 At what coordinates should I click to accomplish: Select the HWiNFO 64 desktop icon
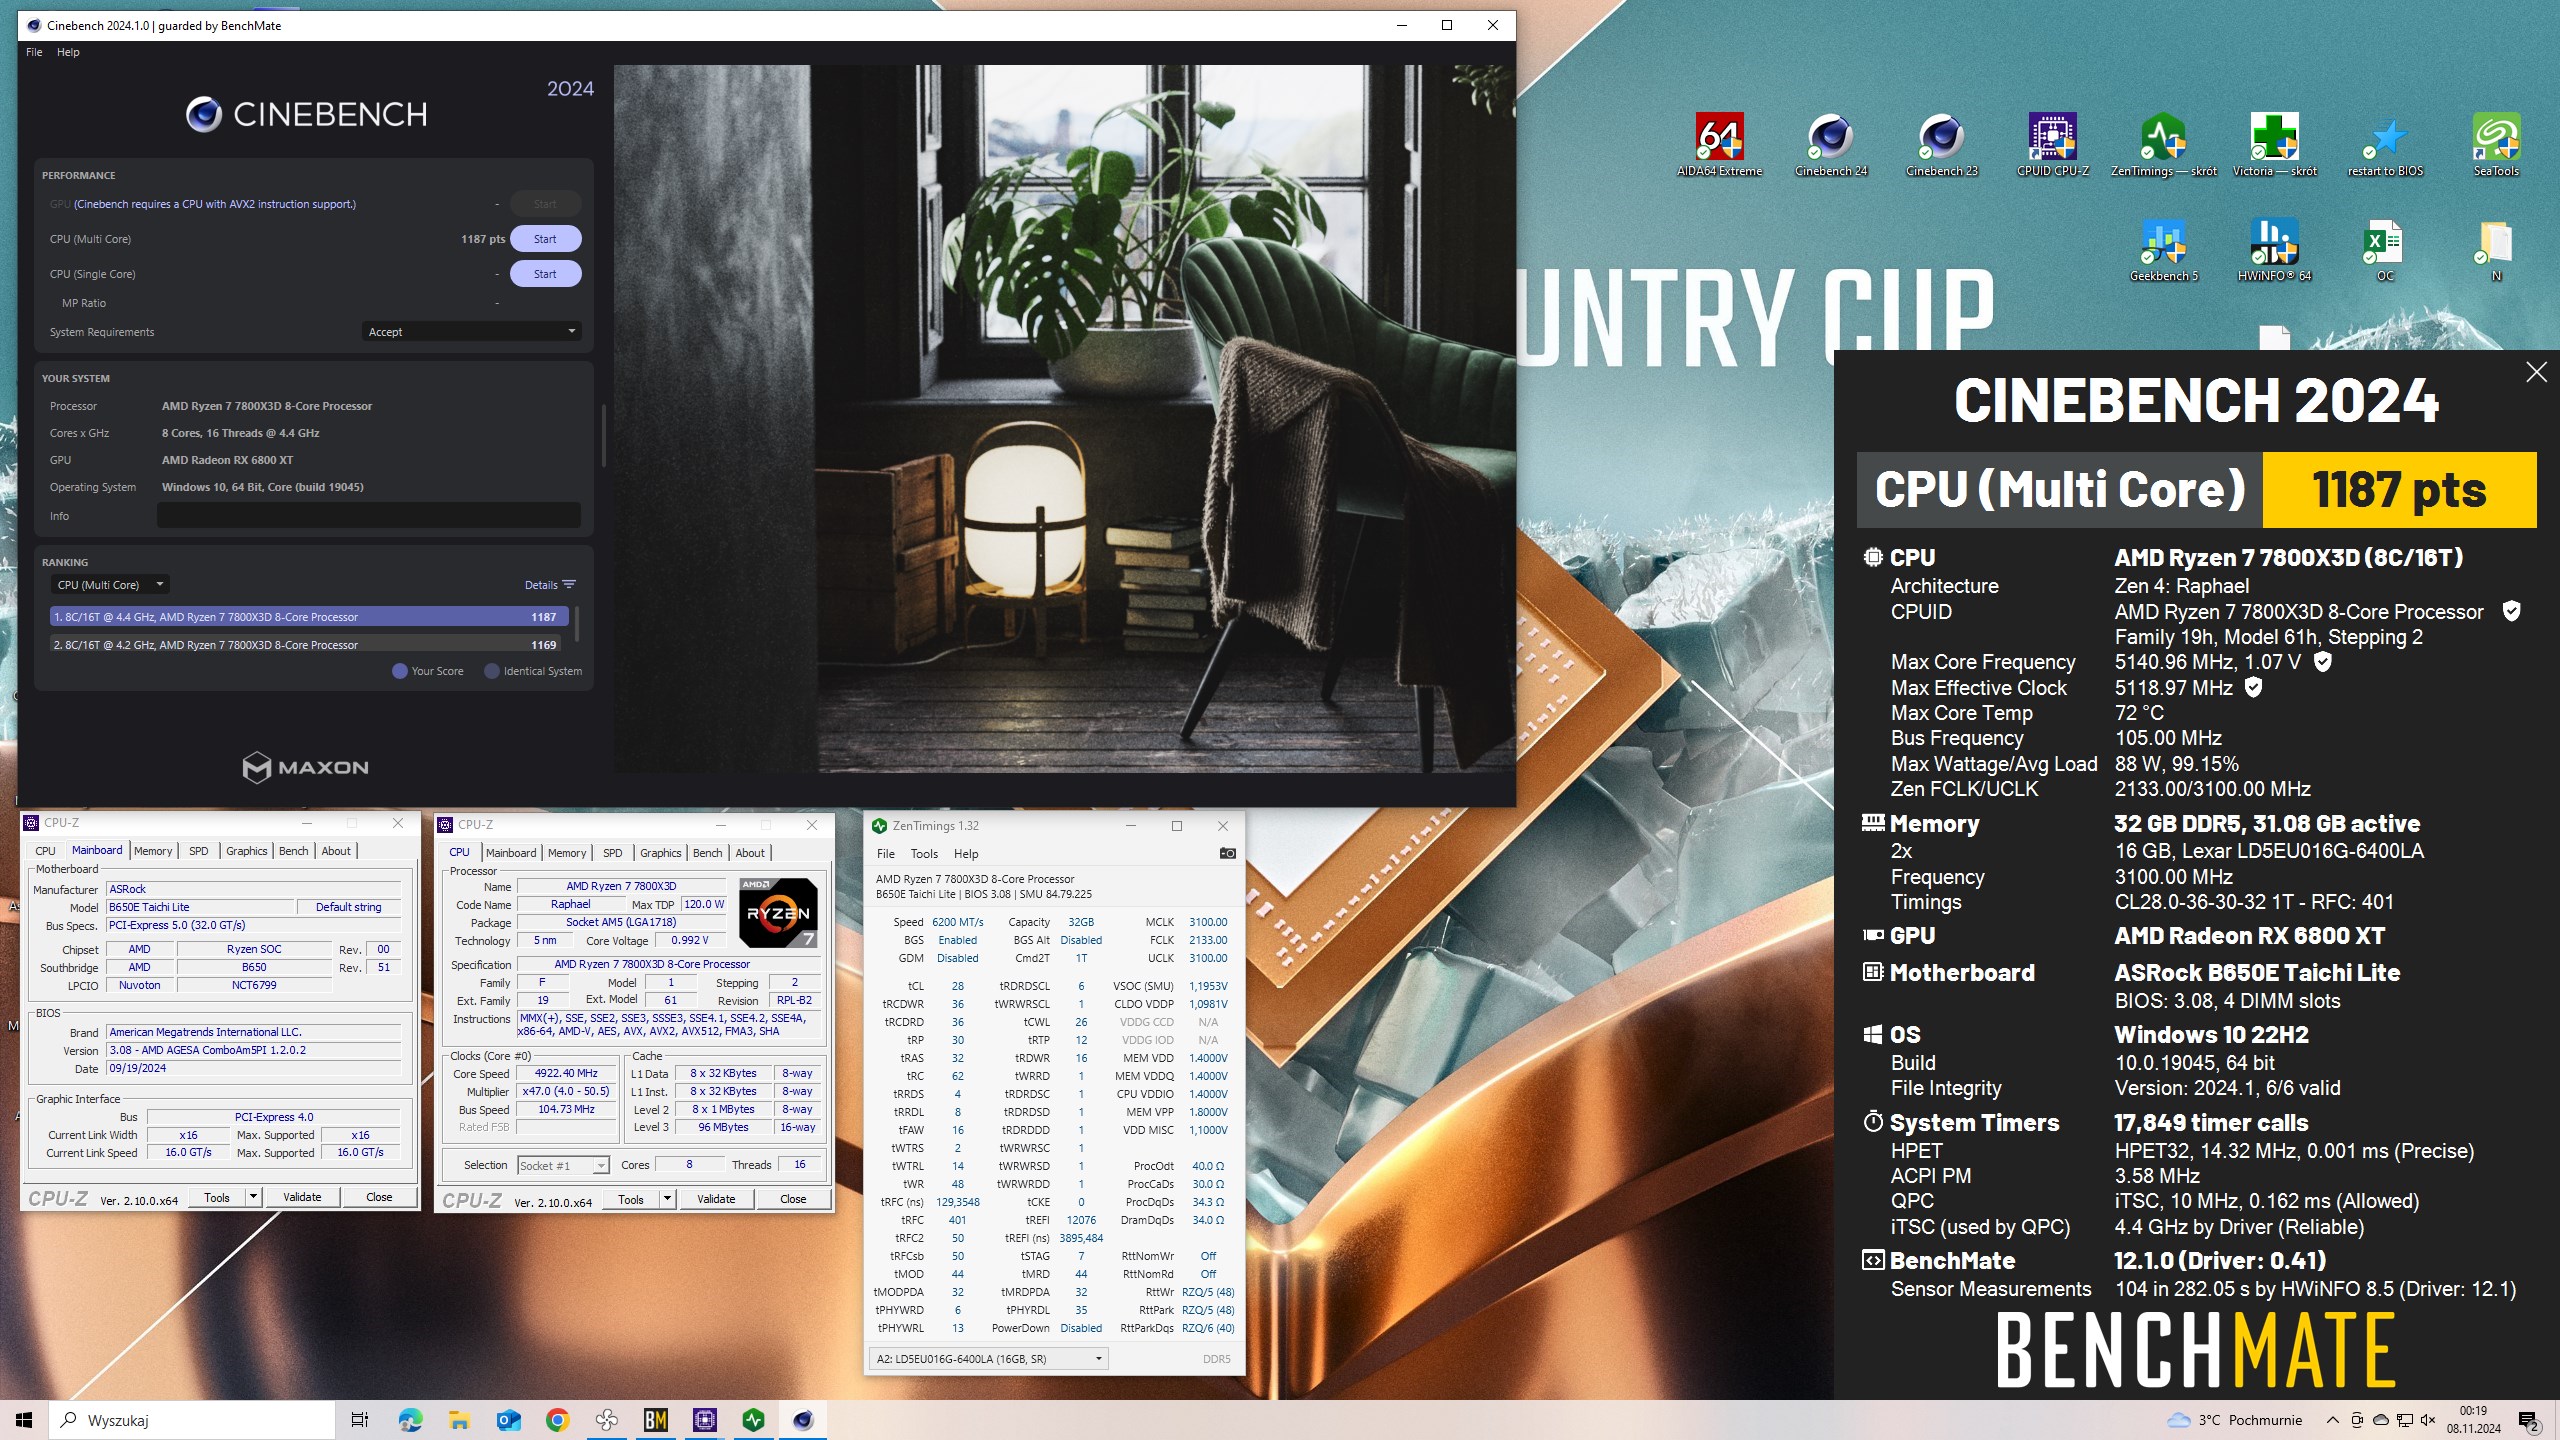pos(2274,250)
